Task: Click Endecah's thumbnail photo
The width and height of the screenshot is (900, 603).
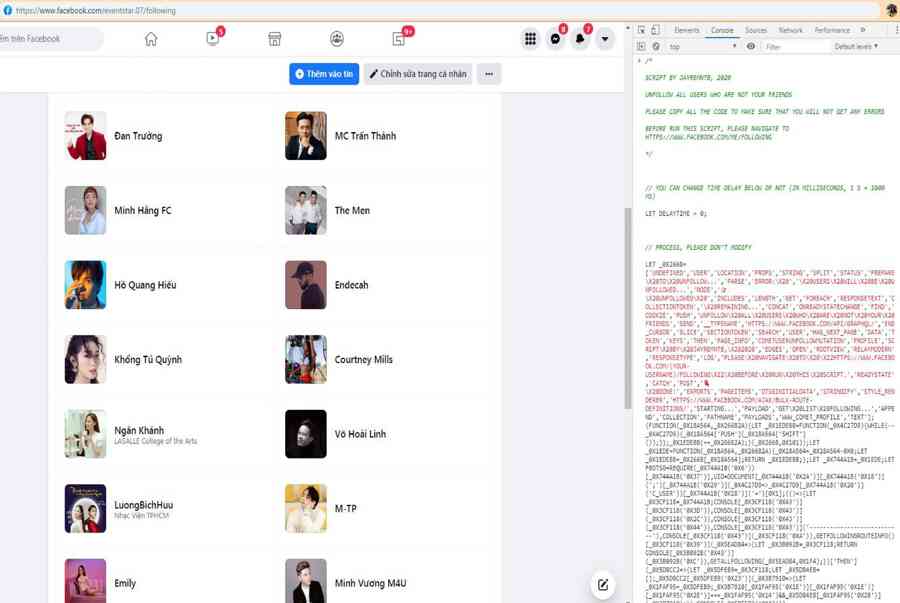Action: (306, 285)
